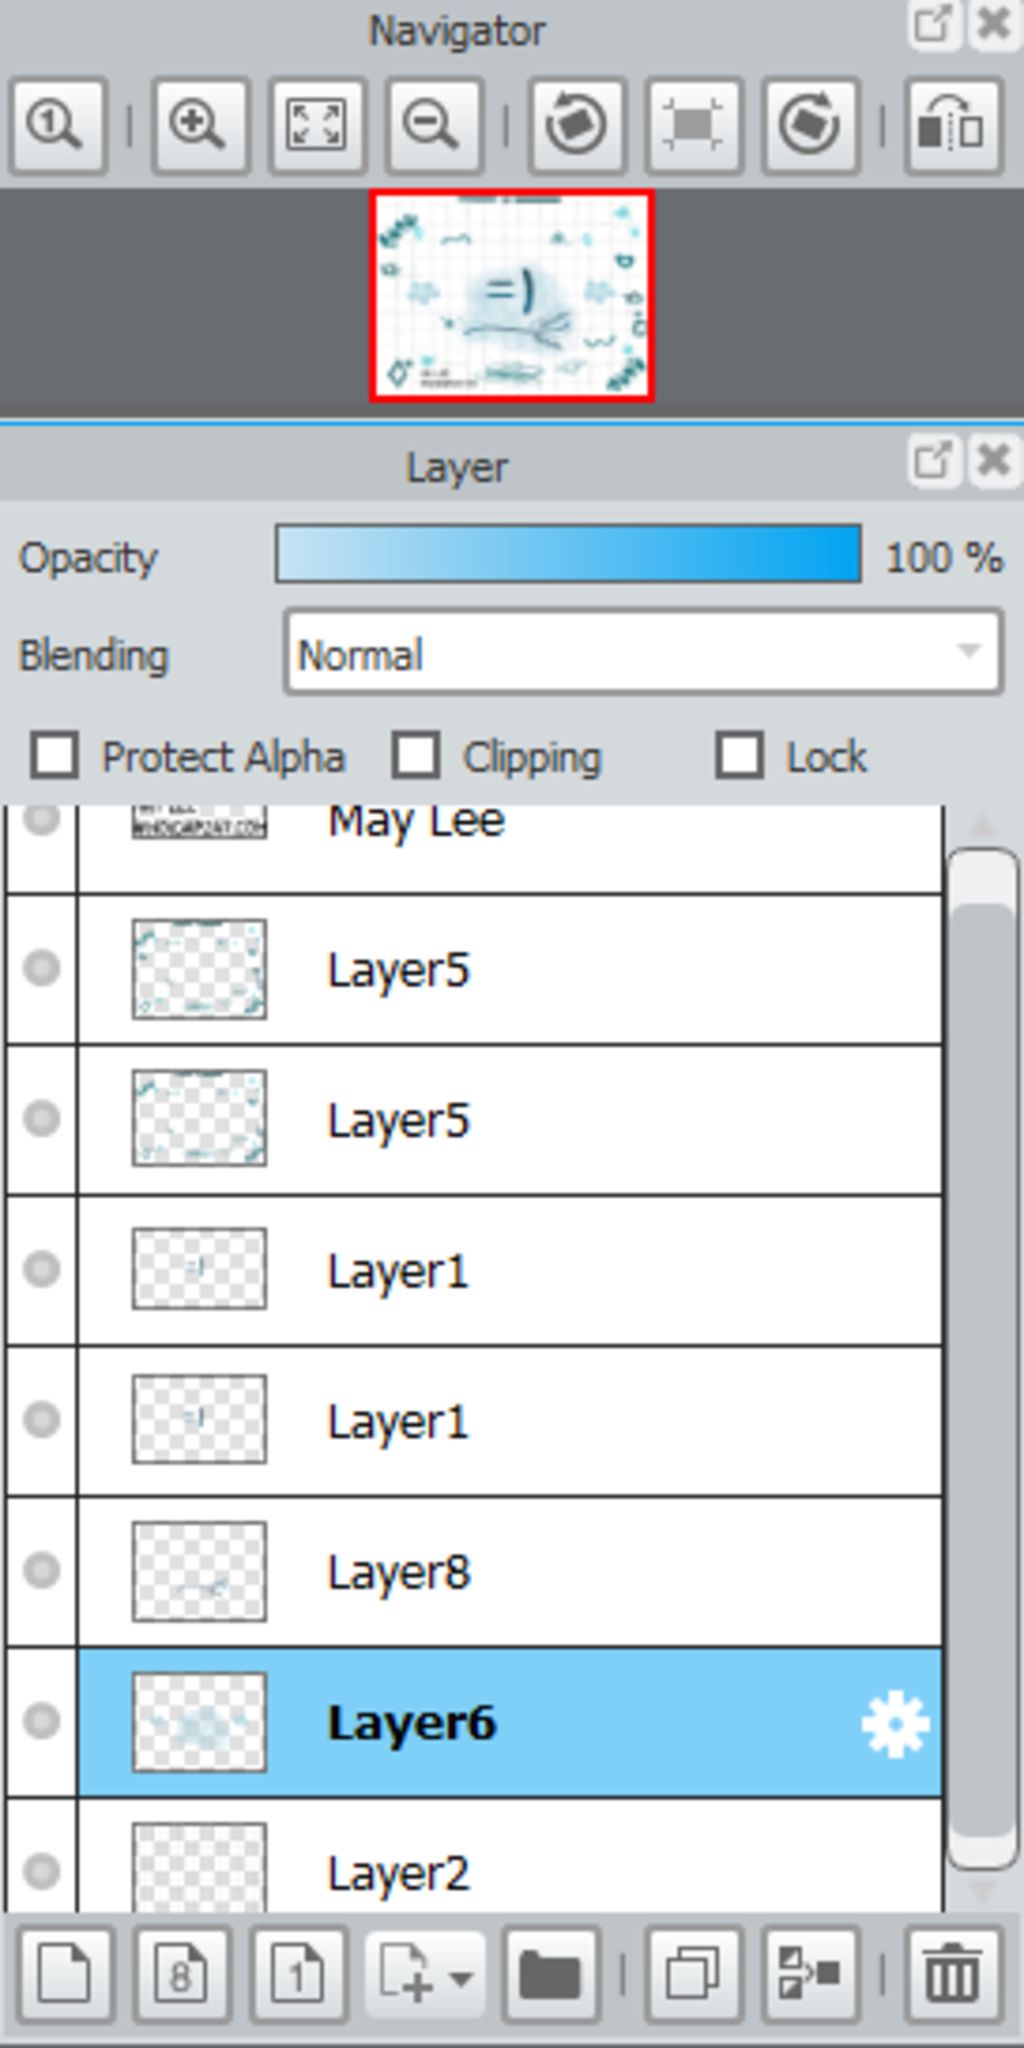This screenshot has height=2048, width=1024.
Task: Click the Zoom Out magnifier icon
Action: (433, 127)
